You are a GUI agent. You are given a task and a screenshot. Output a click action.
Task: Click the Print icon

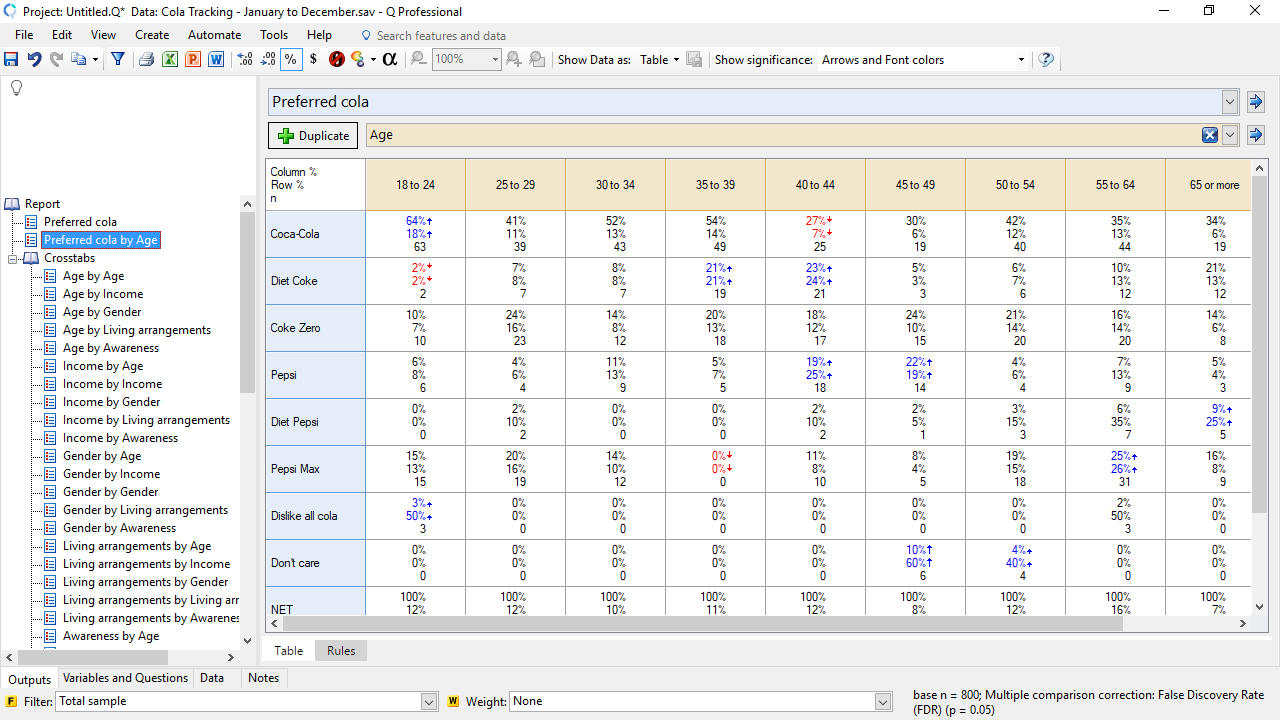pyautogui.click(x=146, y=60)
